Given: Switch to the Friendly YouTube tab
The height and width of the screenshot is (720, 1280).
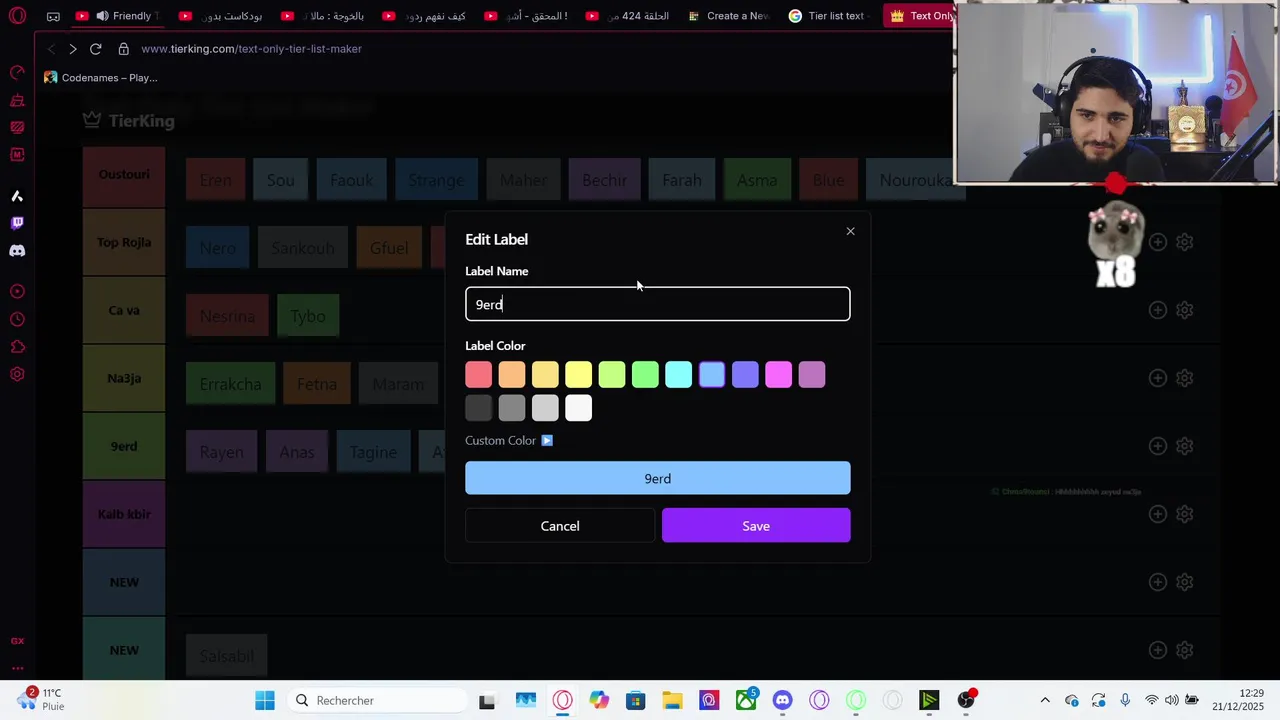Looking at the screenshot, I should [117, 16].
